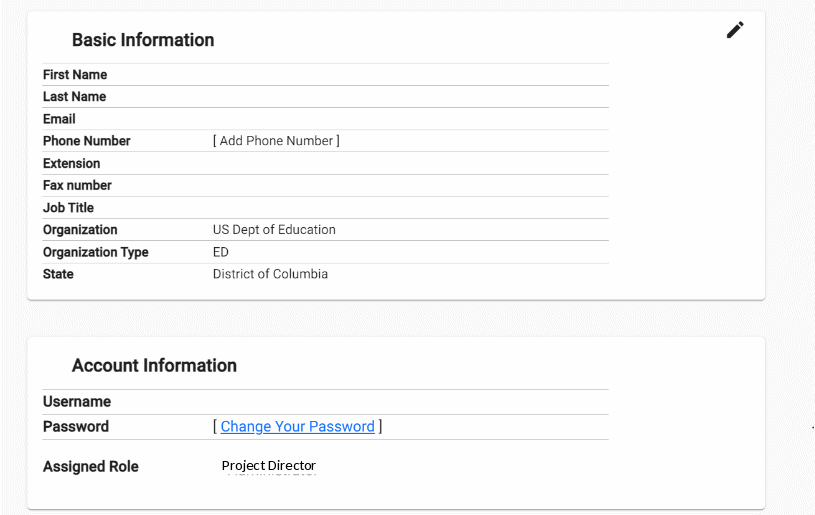Select the First Name row label
815x515 pixels.
(75, 75)
